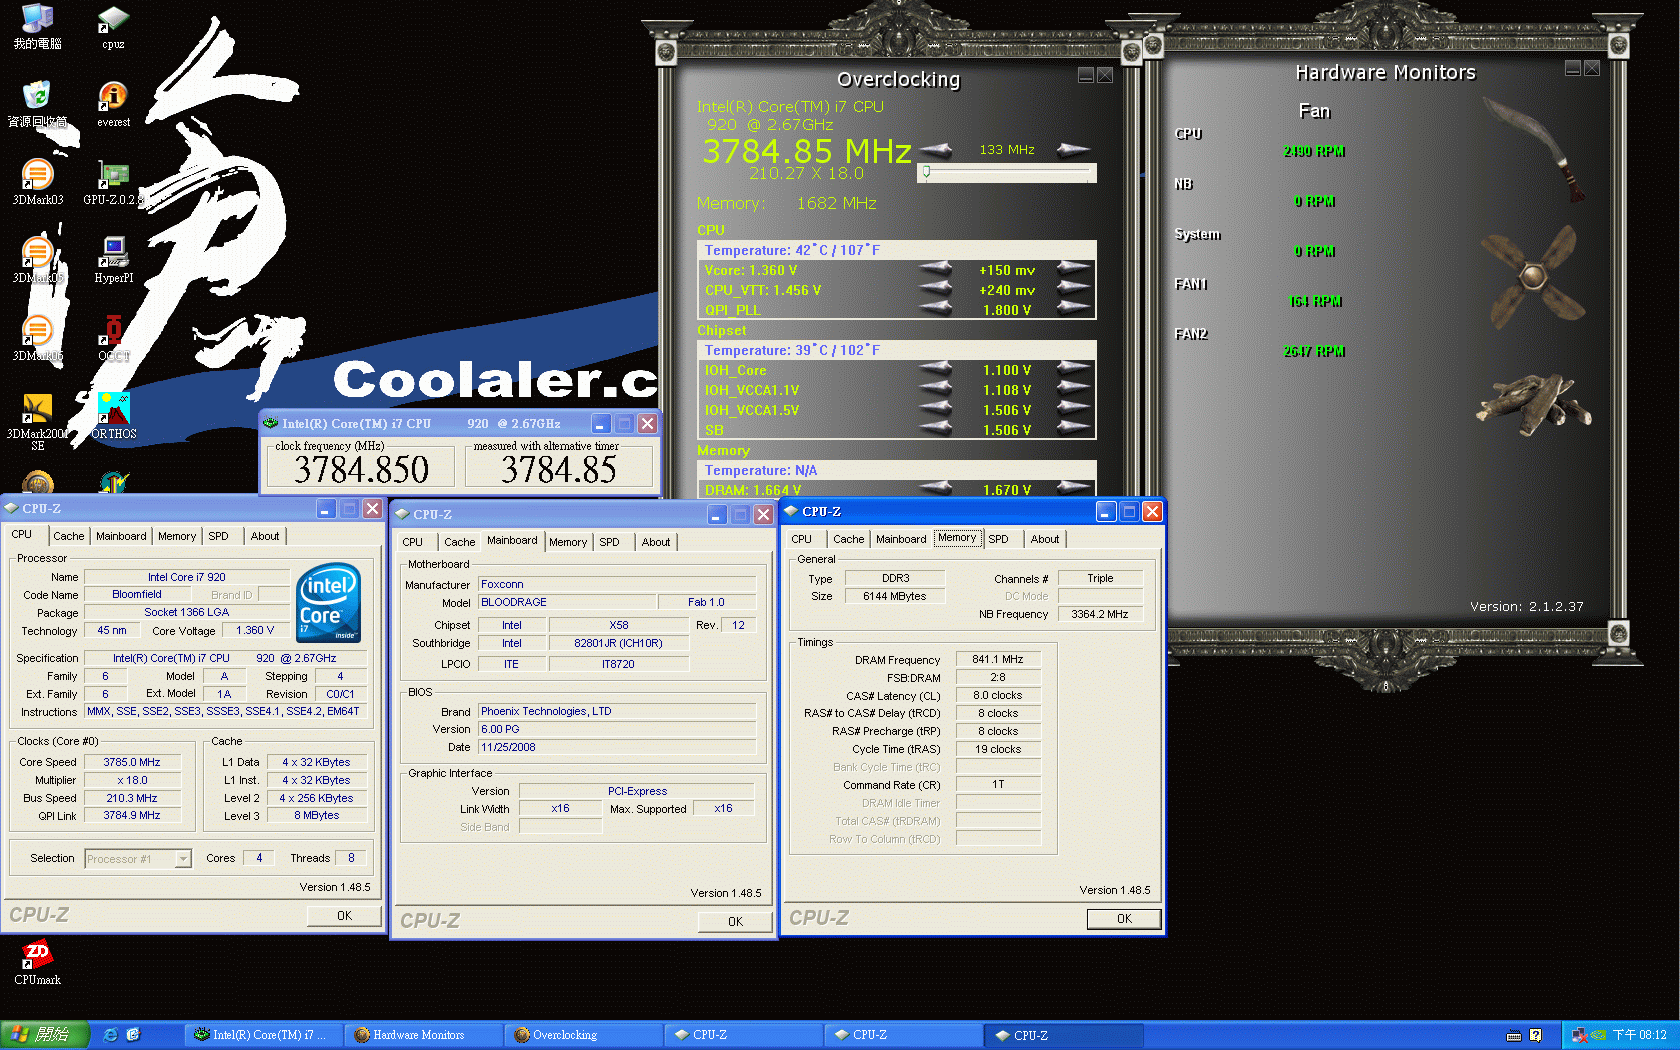Expand the Processor #1 selection dropdown
The width and height of the screenshot is (1680, 1050).
(183, 859)
